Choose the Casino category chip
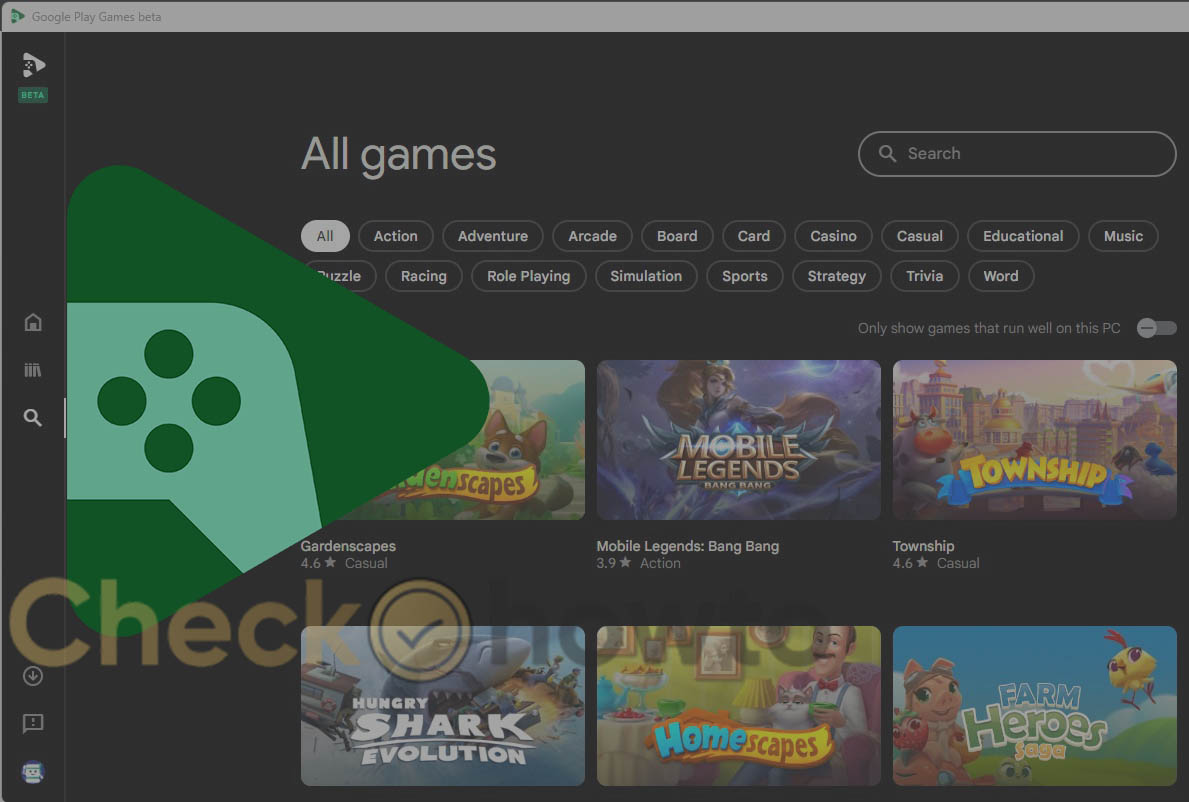Image resolution: width=1189 pixels, height=802 pixels. pos(833,236)
